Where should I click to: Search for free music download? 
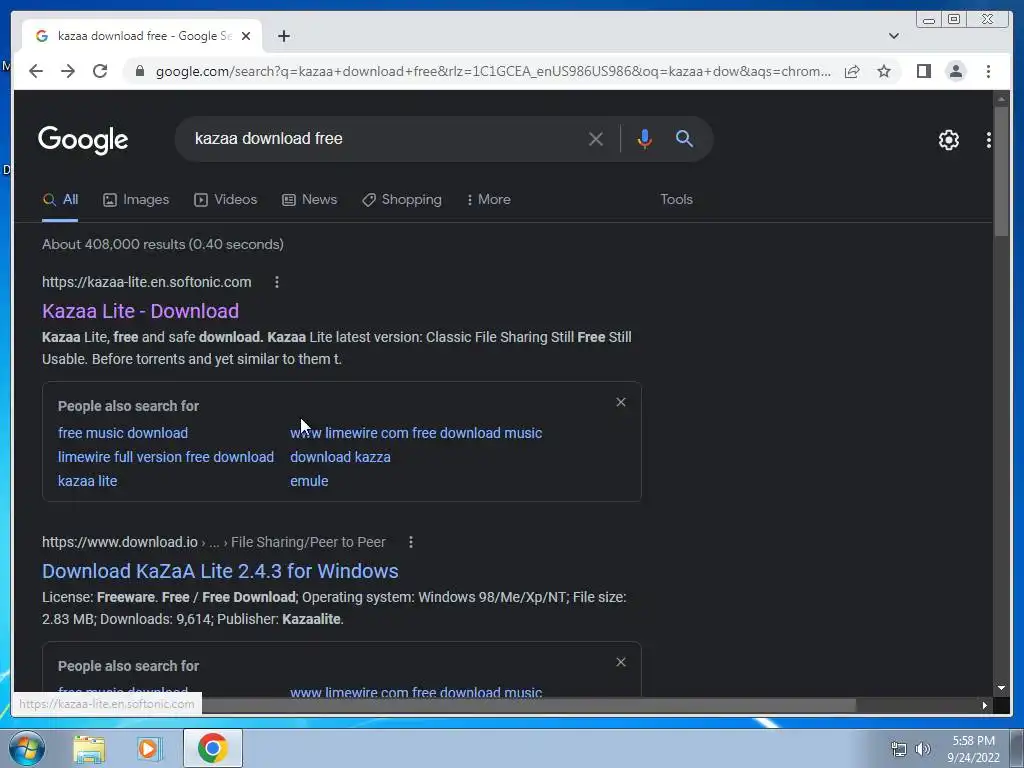123,433
